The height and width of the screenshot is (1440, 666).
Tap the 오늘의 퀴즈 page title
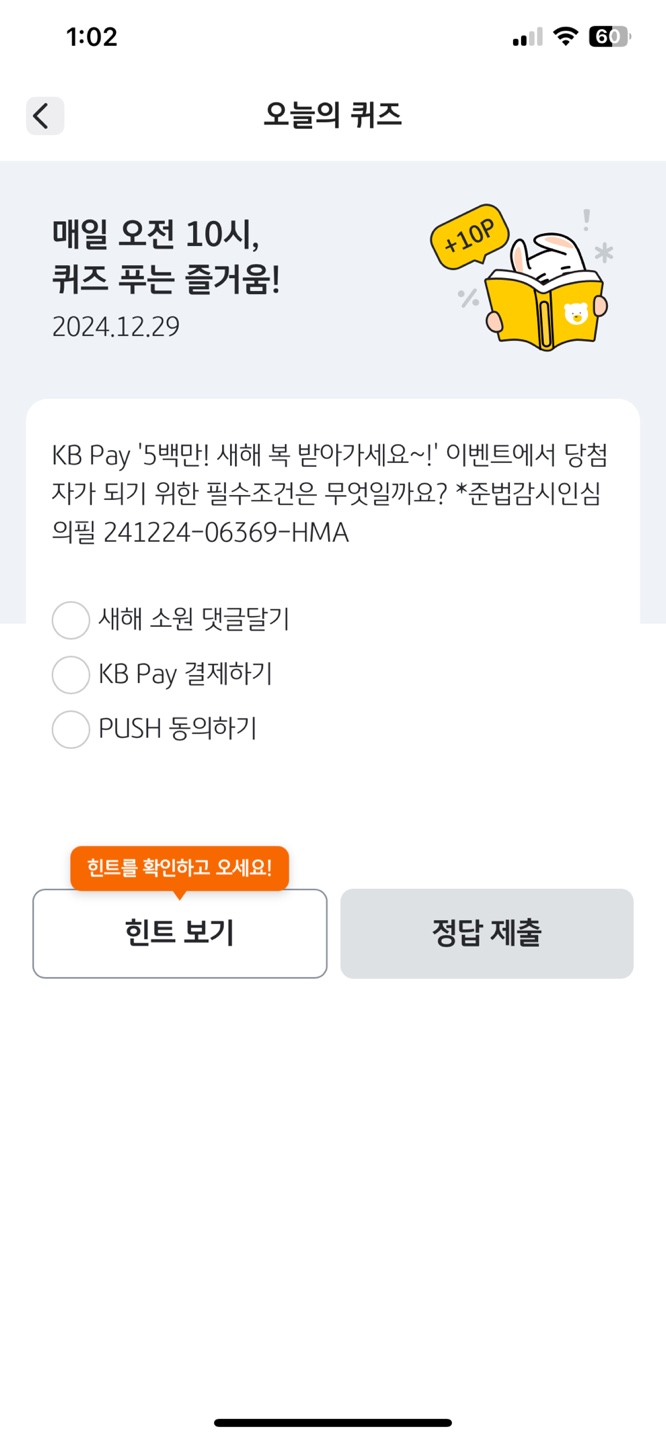tap(333, 116)
